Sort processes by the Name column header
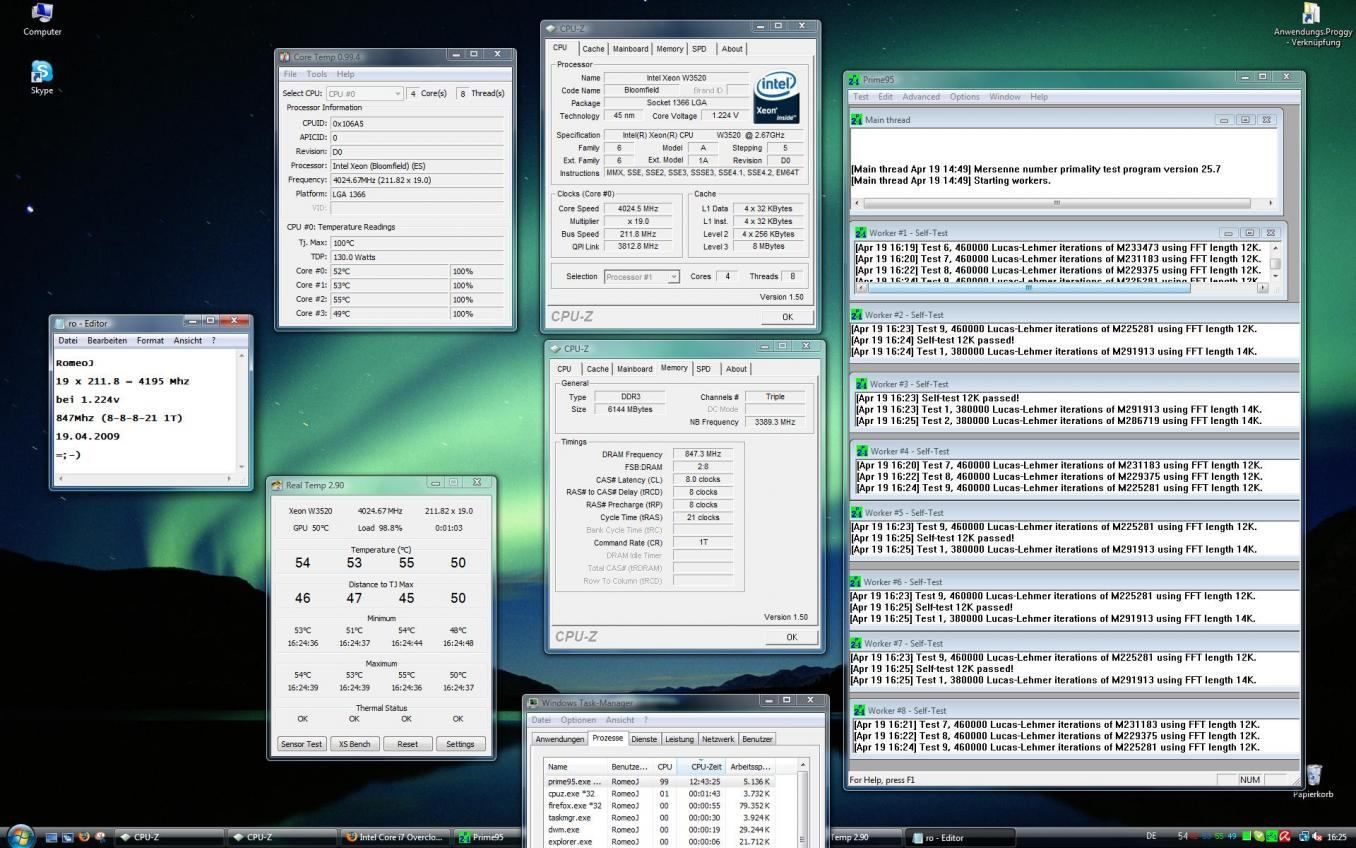This screenshot has width=1356, height=848. point(575,766)
